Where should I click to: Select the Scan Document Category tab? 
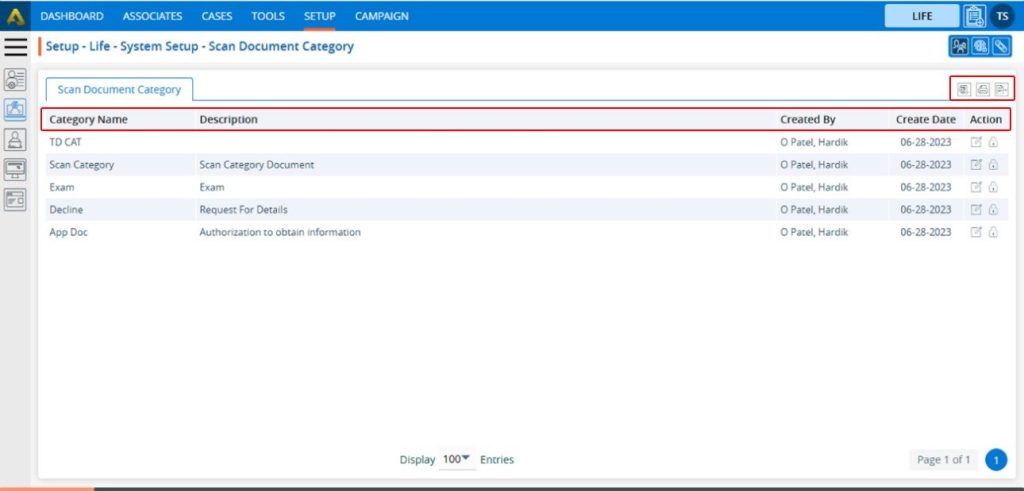pos(119,89)
